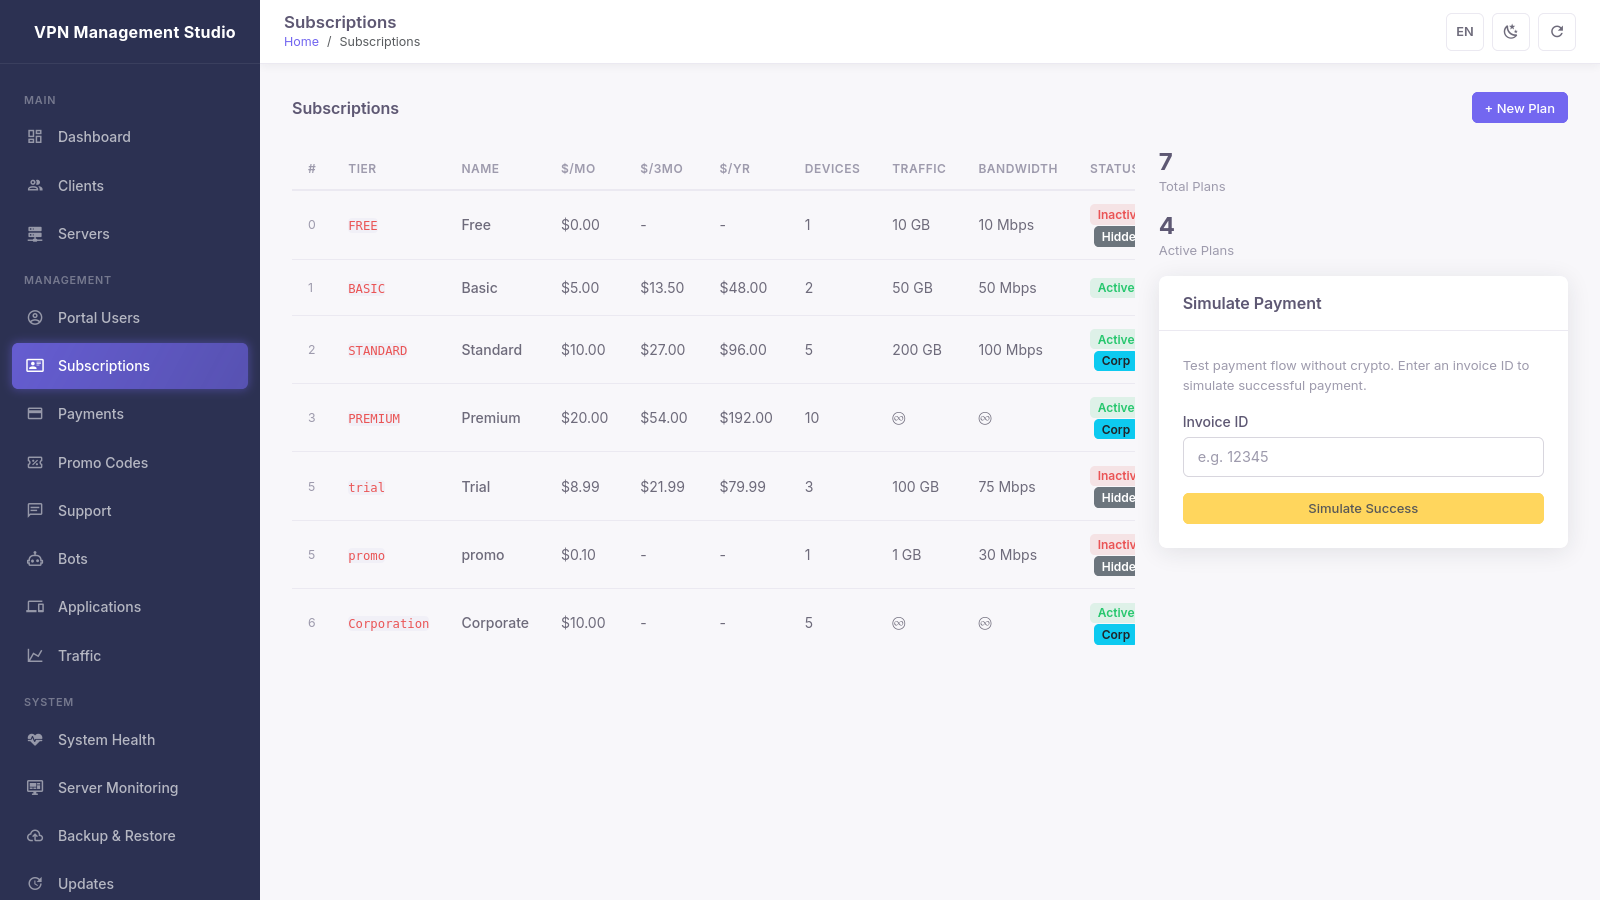Screen dimensions: 1600x900
Task: Click the + New Plan button
Action: (x=1519, y=107)
